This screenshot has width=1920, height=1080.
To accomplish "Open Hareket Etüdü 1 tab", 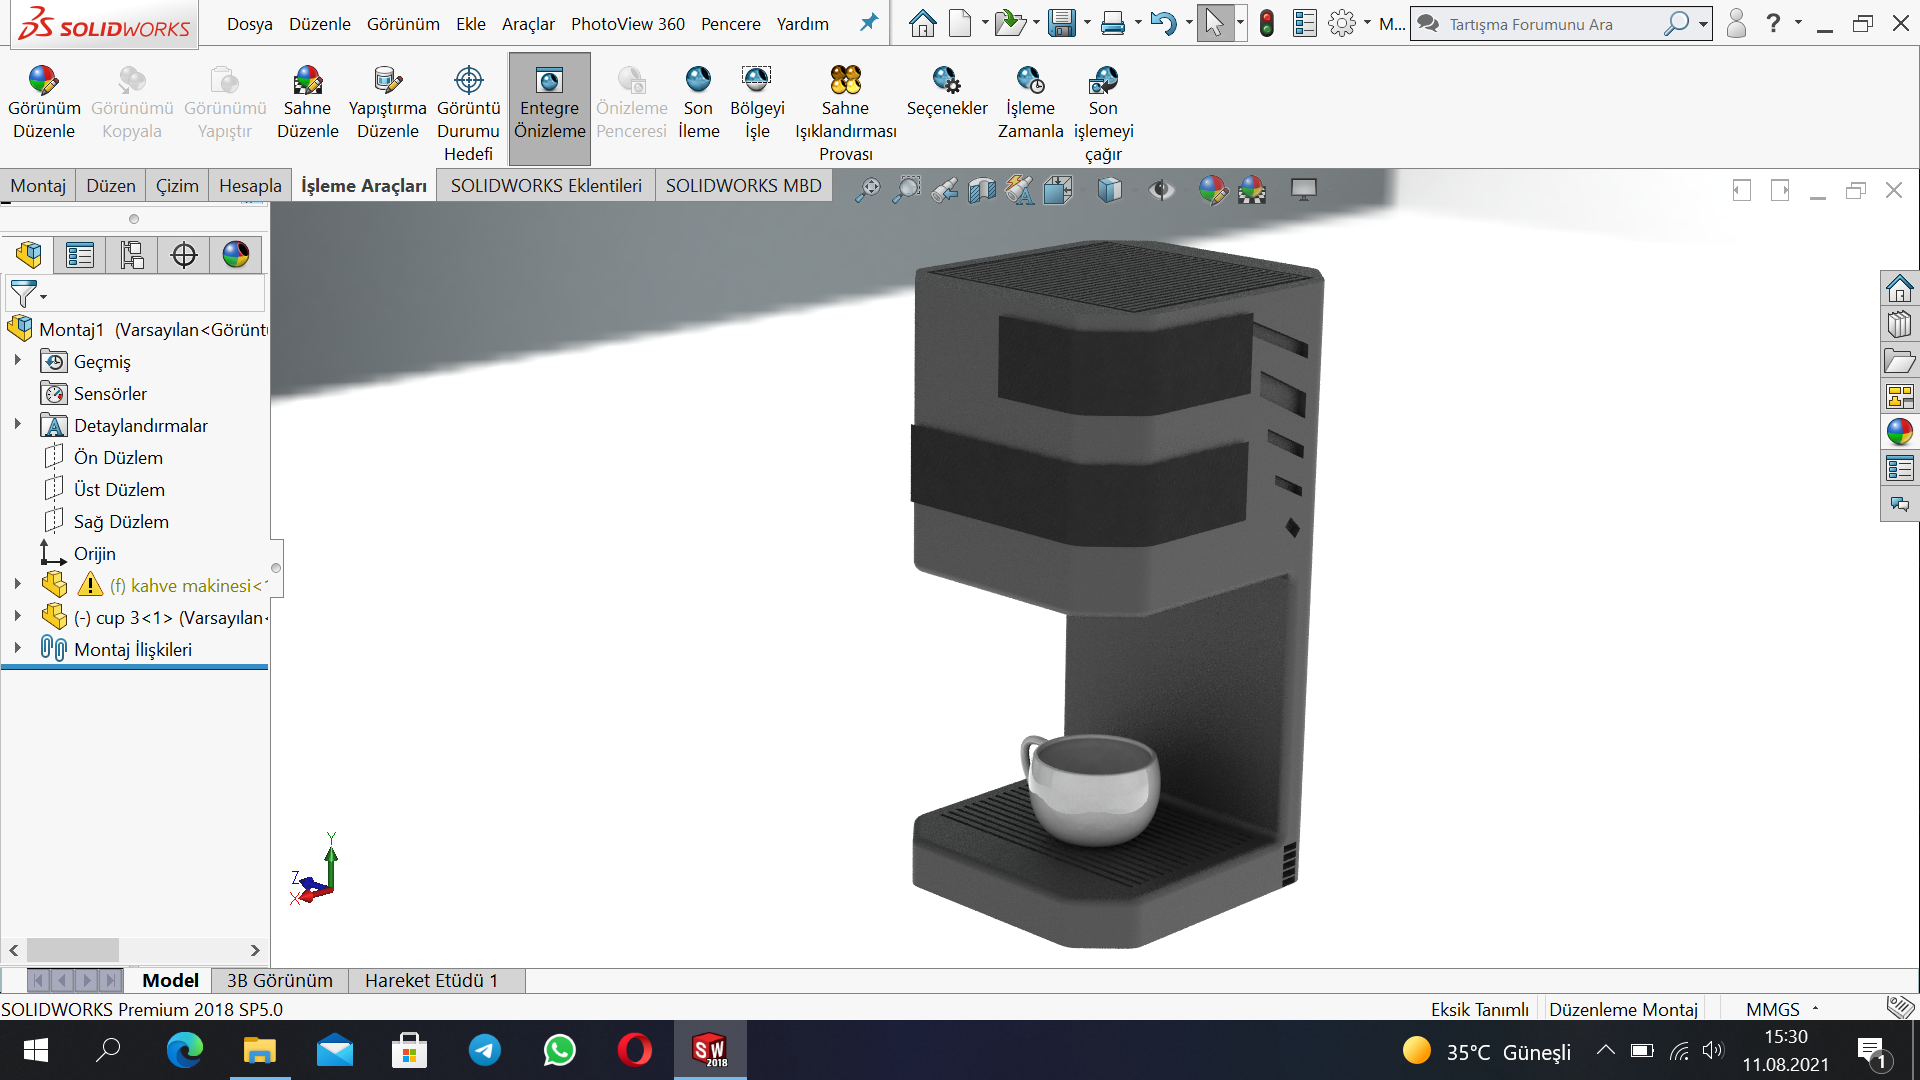I will pos(431,980).
